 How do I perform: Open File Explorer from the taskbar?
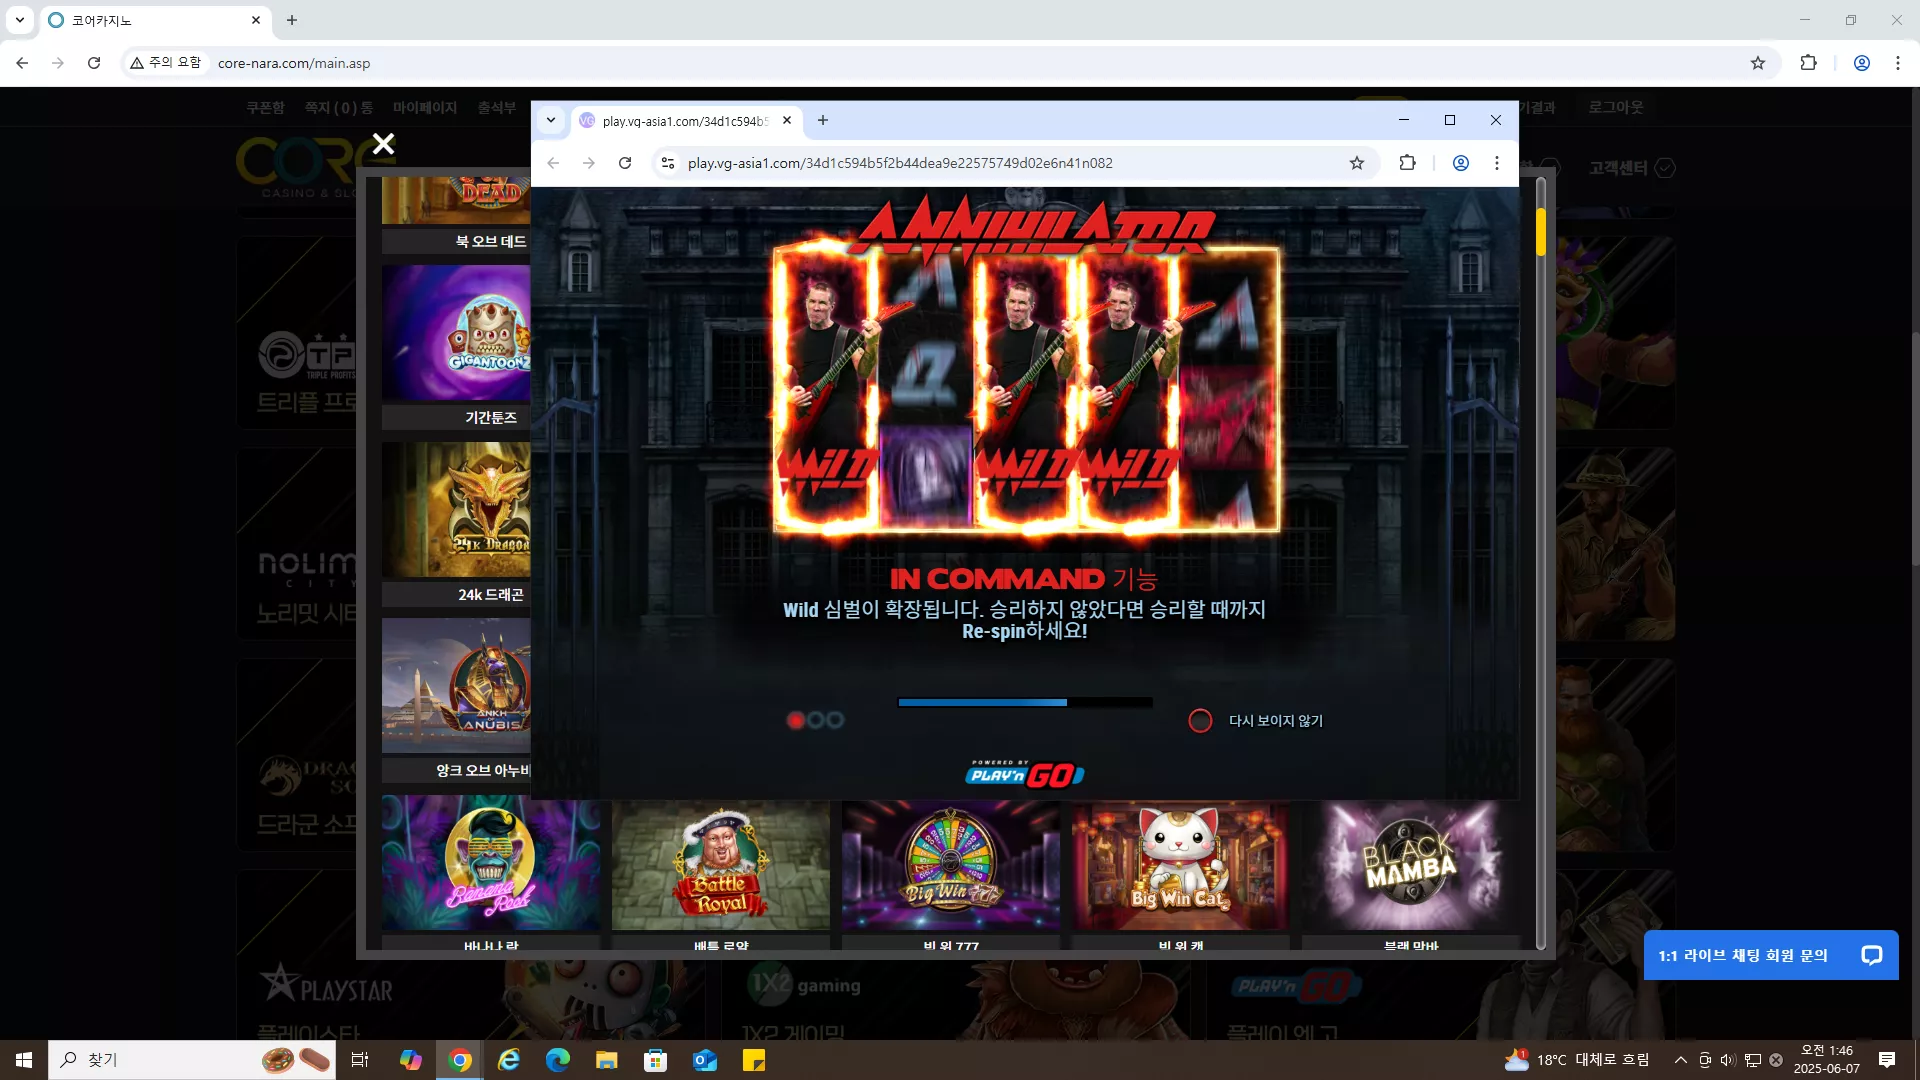point(607,1060)
